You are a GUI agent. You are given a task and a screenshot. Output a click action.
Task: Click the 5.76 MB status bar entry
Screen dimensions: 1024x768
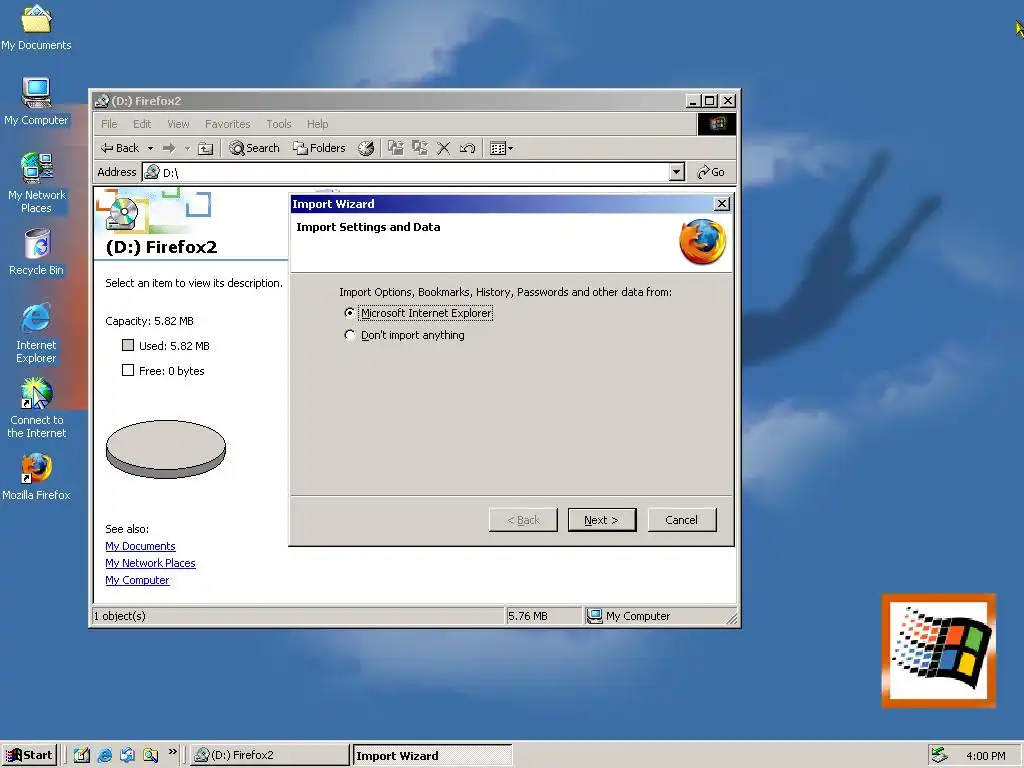coord(543,616)
